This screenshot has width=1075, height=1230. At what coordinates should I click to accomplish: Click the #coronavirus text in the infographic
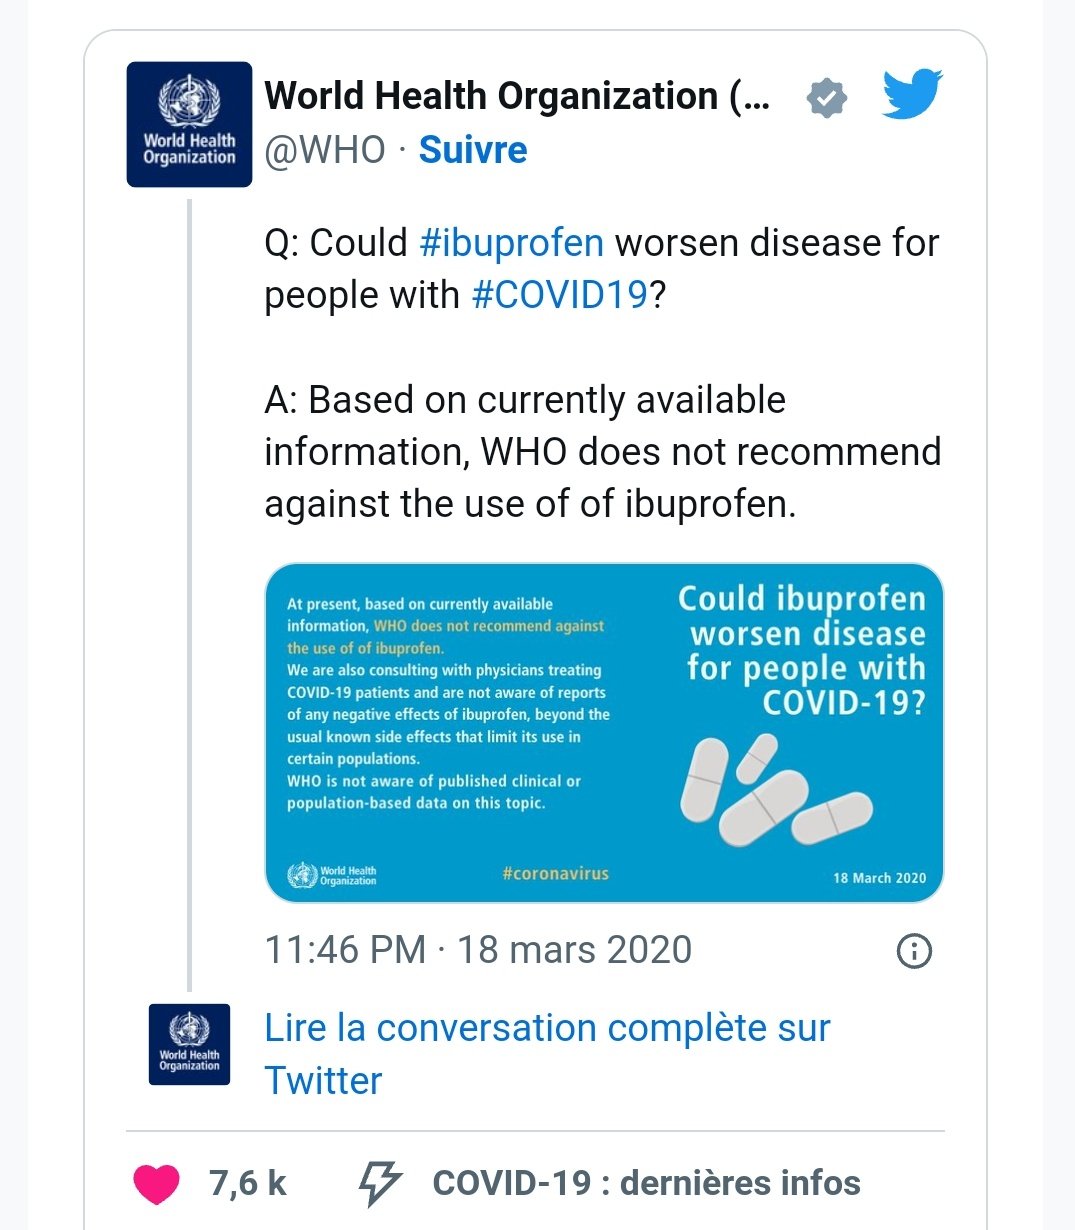coord(555,873)
